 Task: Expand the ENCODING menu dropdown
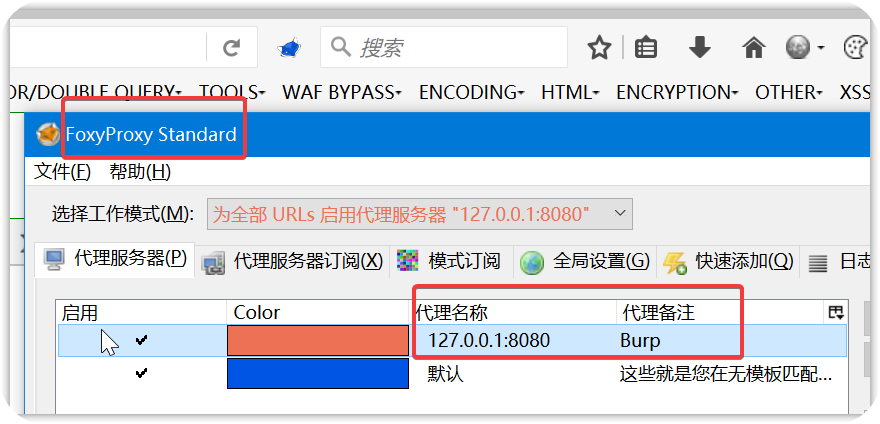[x=471, y=92]
